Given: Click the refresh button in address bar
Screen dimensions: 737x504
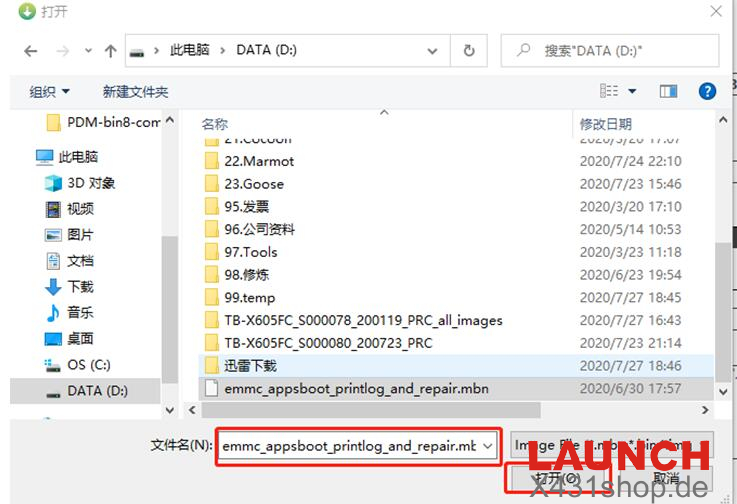Looking at the screenshot, I should [468, 50].
